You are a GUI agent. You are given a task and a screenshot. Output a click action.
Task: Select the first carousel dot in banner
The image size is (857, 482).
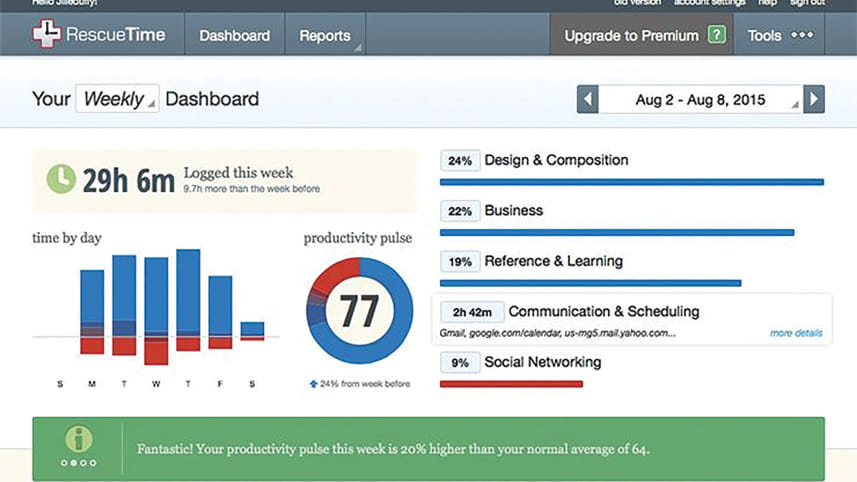(64, 462)
